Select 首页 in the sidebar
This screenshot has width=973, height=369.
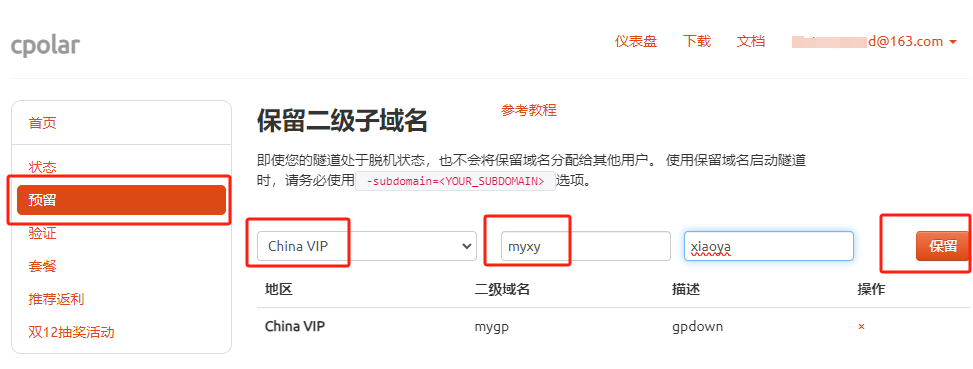coord(42,123)
